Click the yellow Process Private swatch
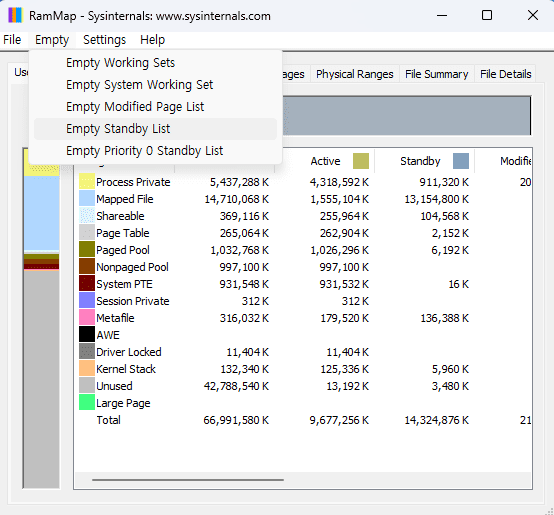 [87, 182]
